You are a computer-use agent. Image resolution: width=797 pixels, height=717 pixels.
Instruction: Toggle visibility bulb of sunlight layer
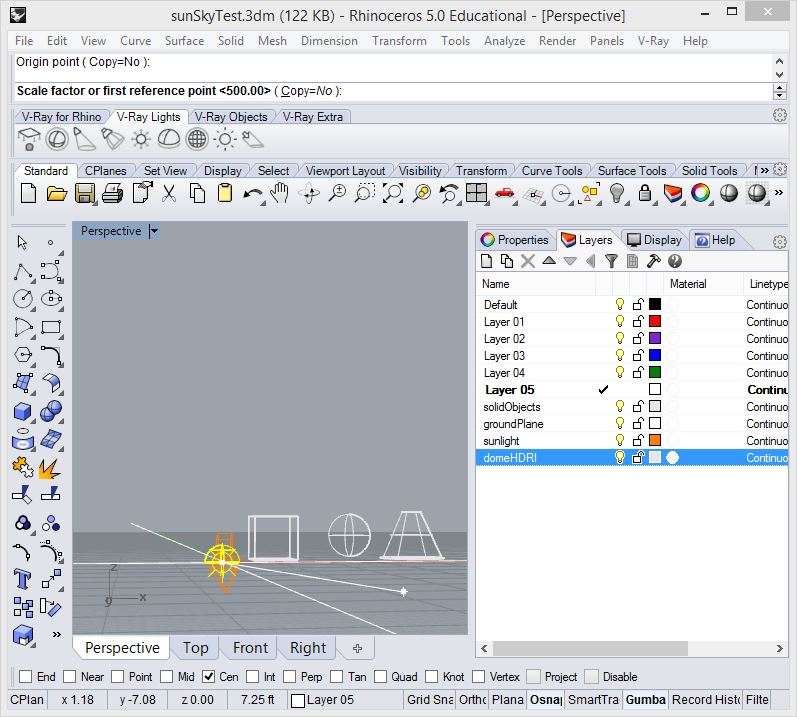(620, 440)
